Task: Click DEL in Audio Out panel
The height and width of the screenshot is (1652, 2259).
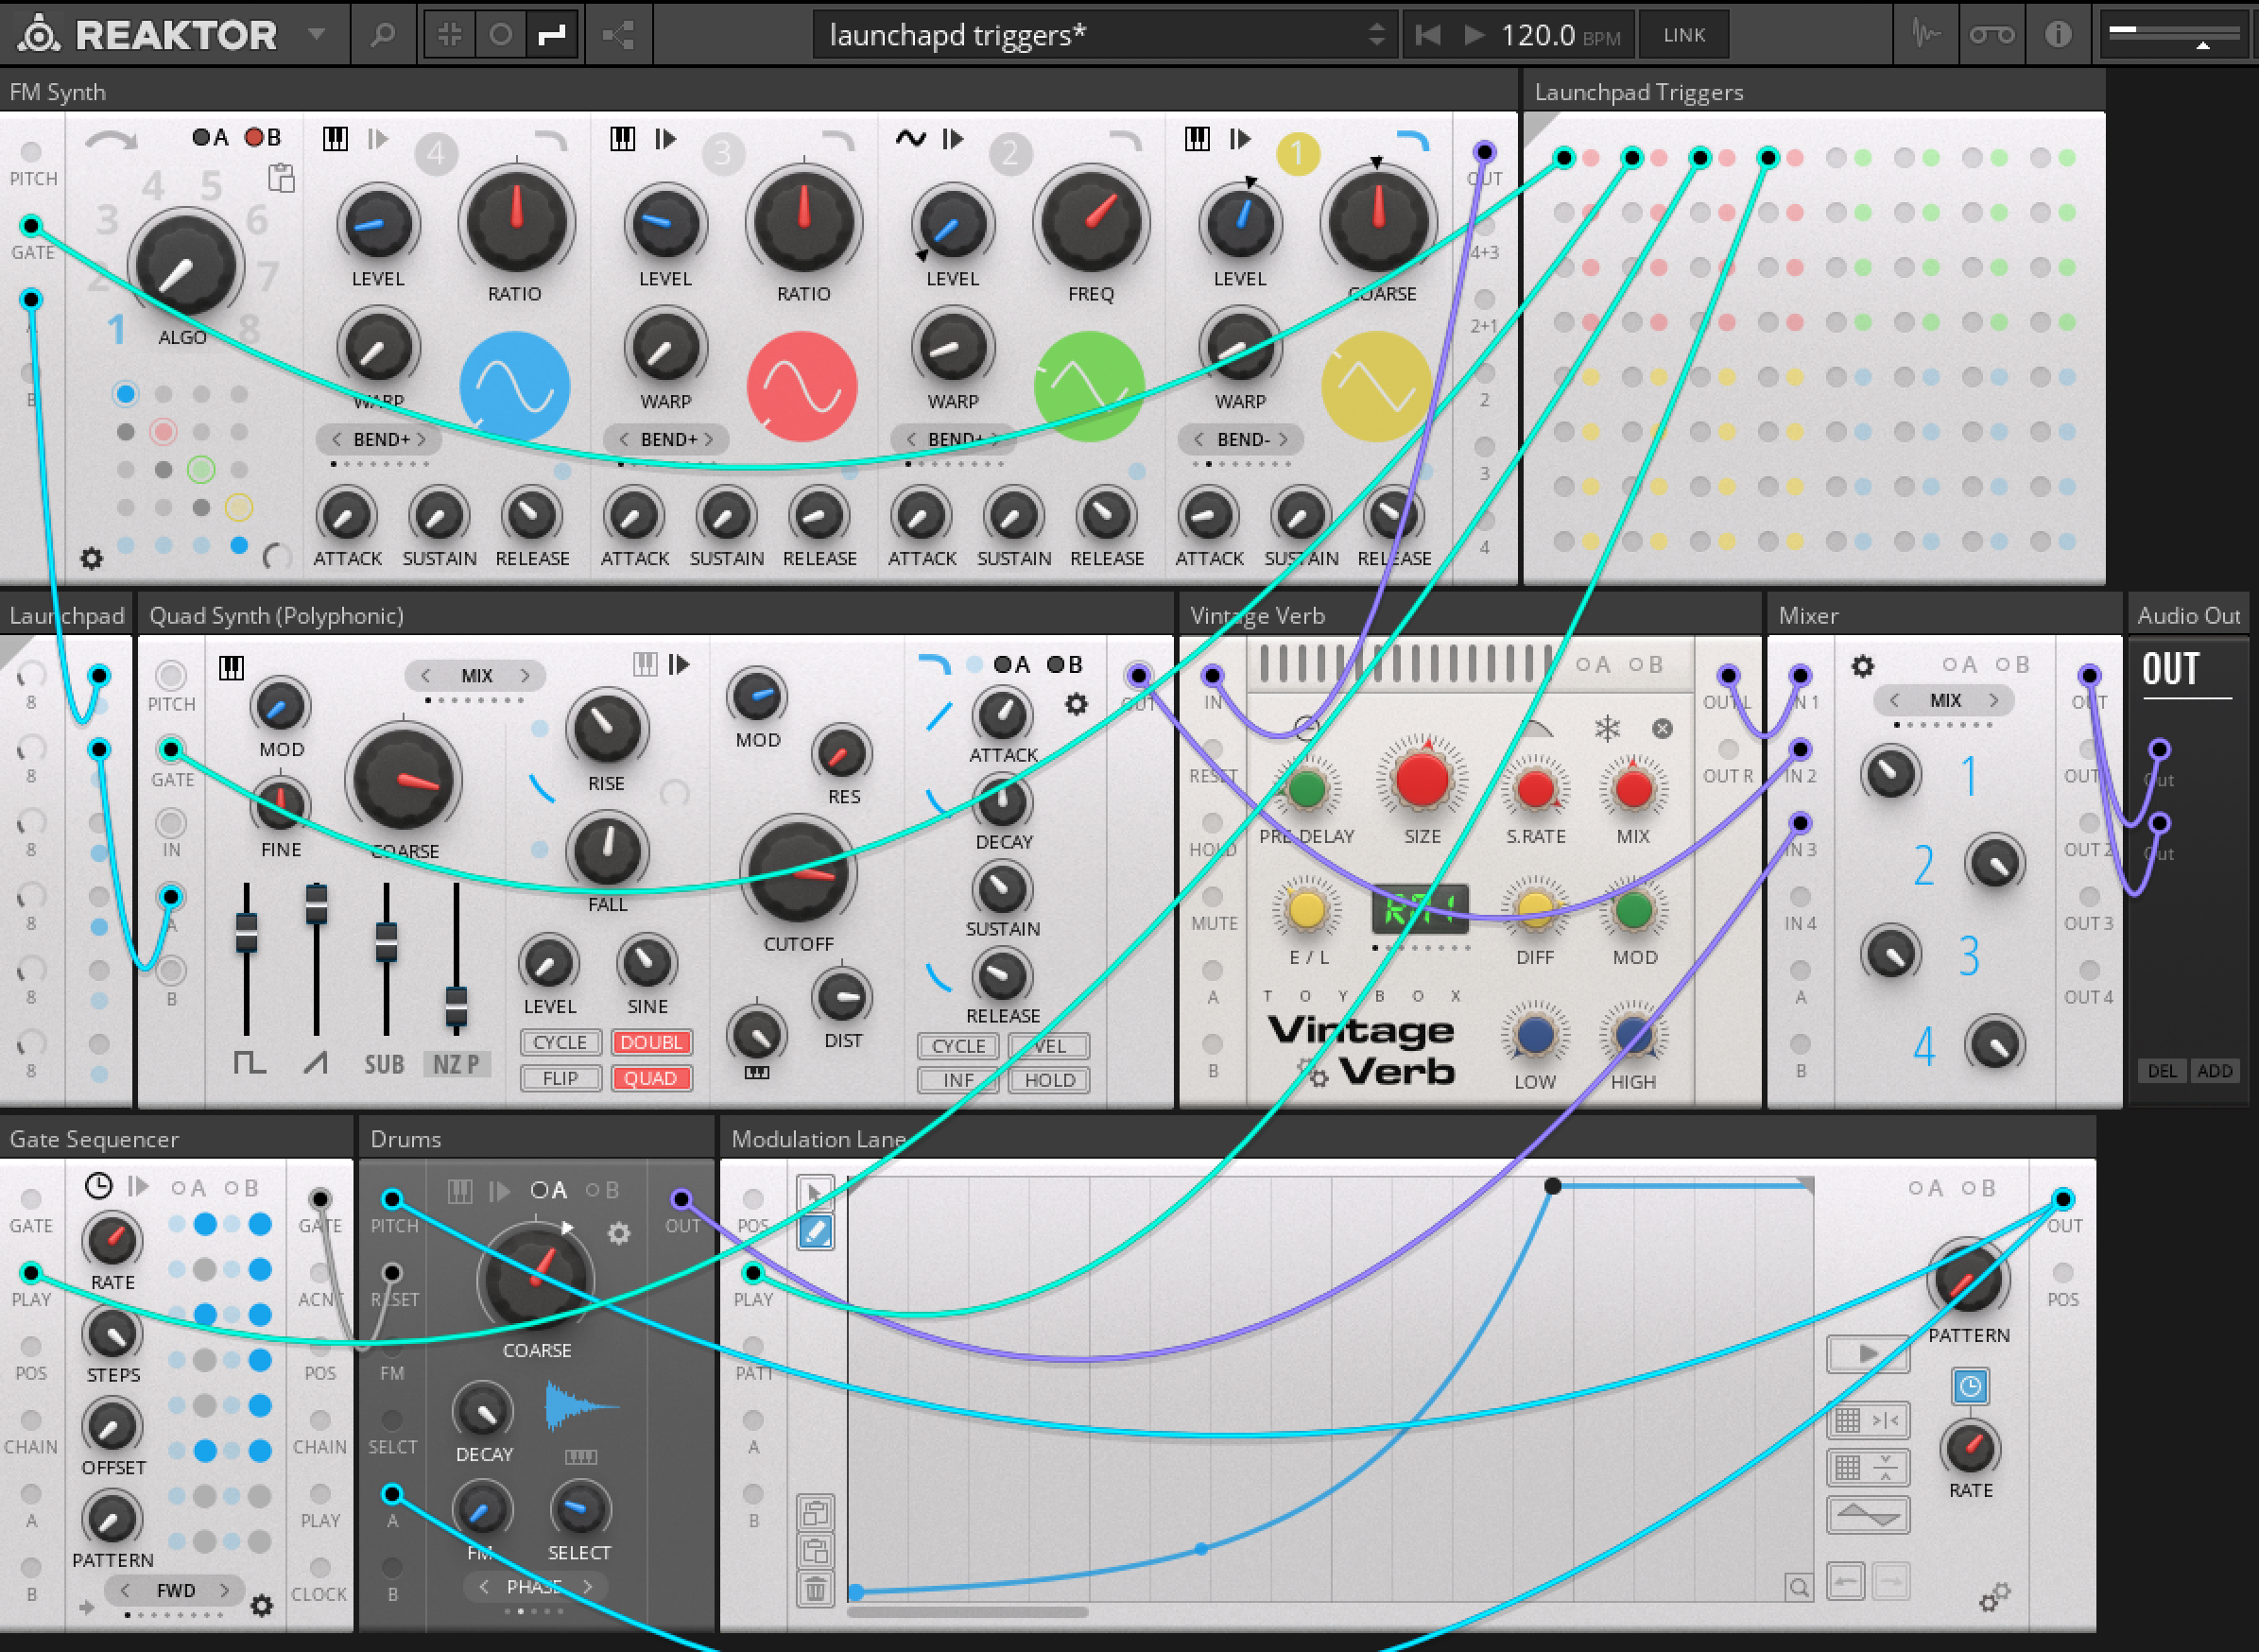Action: point(2162,1070)
